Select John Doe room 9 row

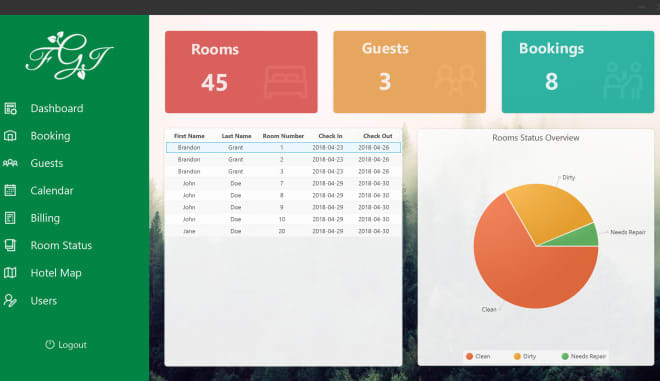tap(283, 207)
